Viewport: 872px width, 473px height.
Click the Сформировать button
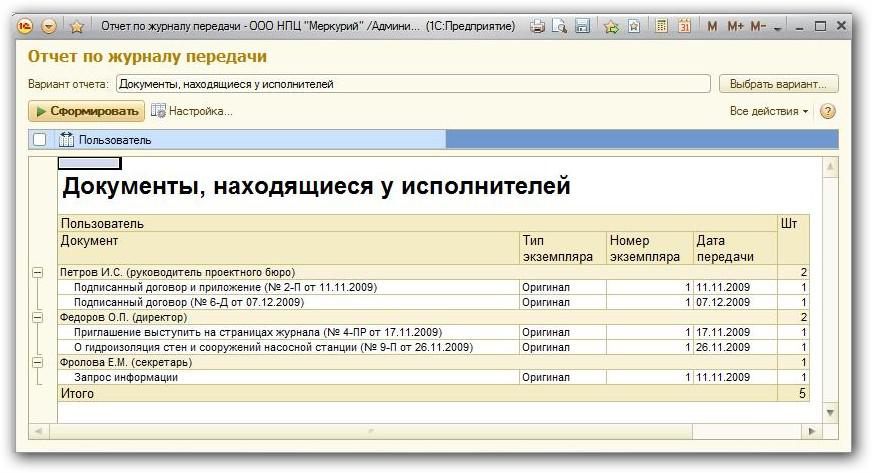87,111
